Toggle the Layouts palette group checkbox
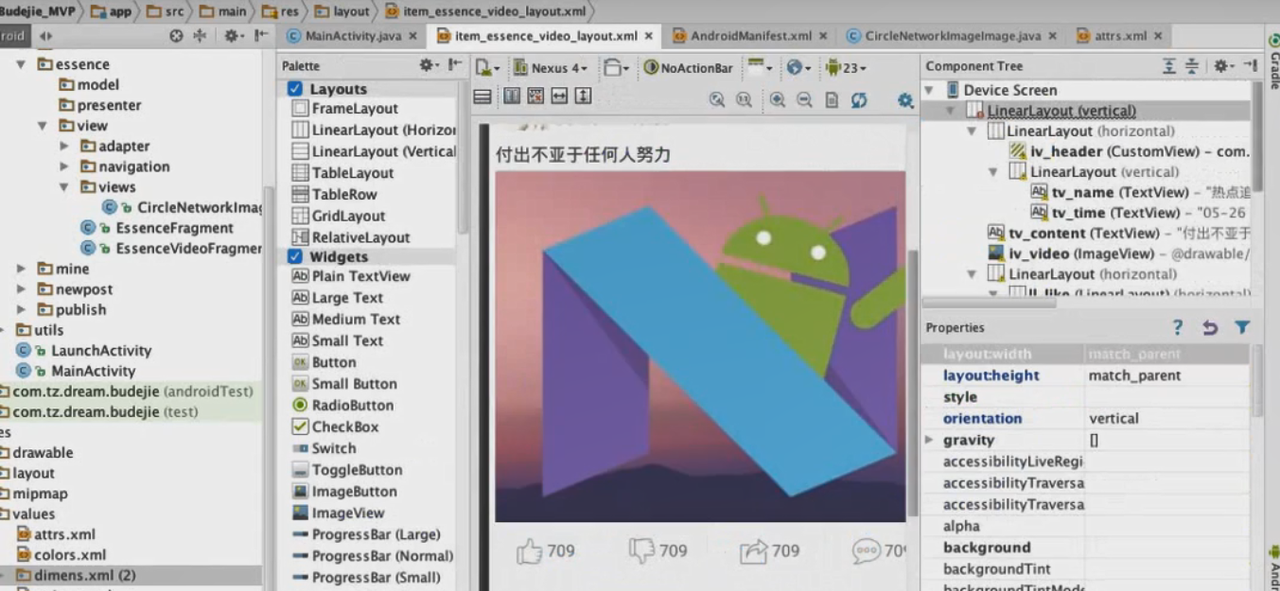 coord(295,89)
